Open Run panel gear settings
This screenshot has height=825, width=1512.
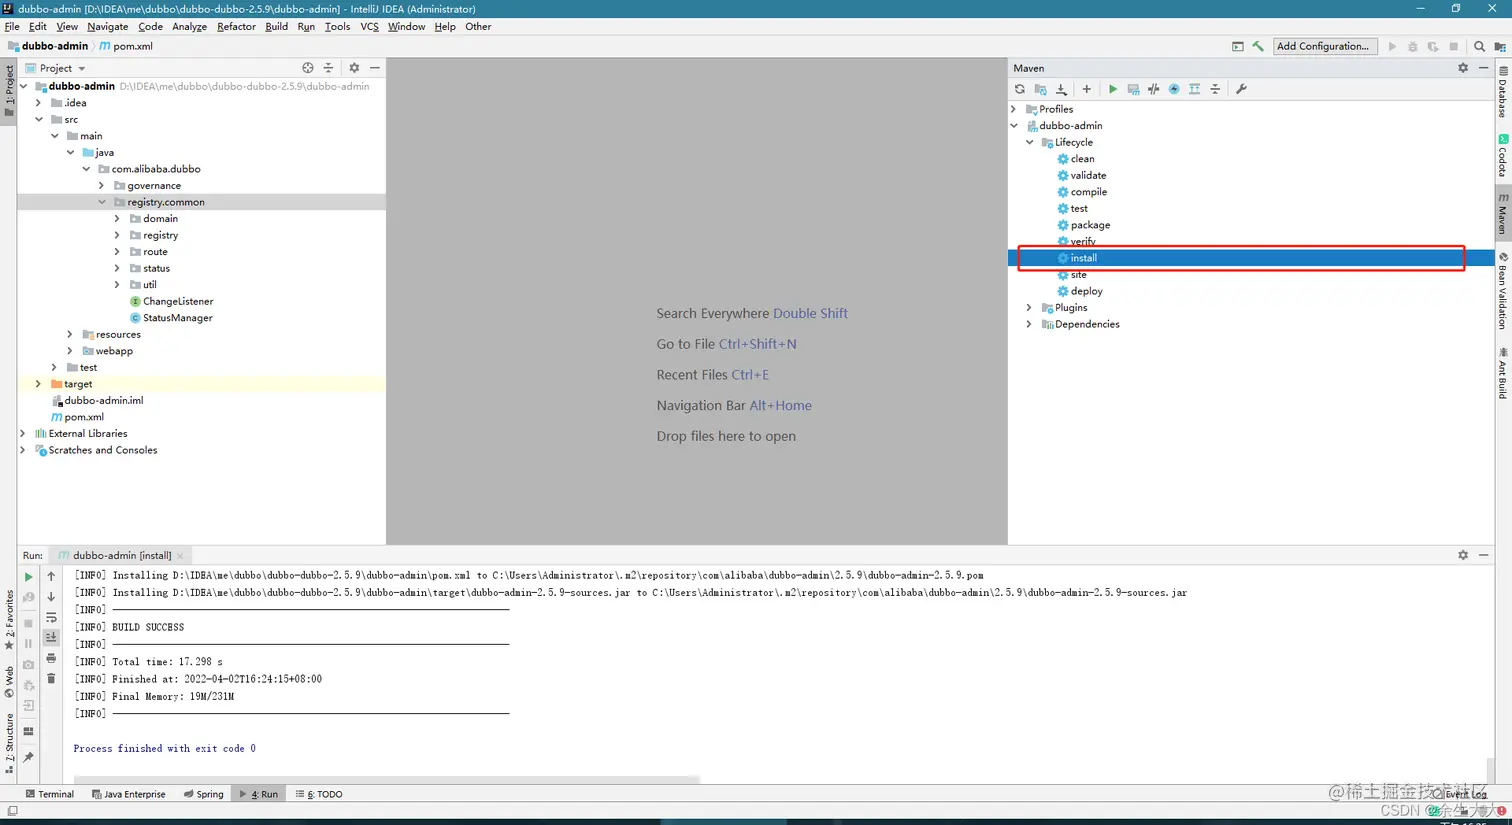click(1463, 555)
